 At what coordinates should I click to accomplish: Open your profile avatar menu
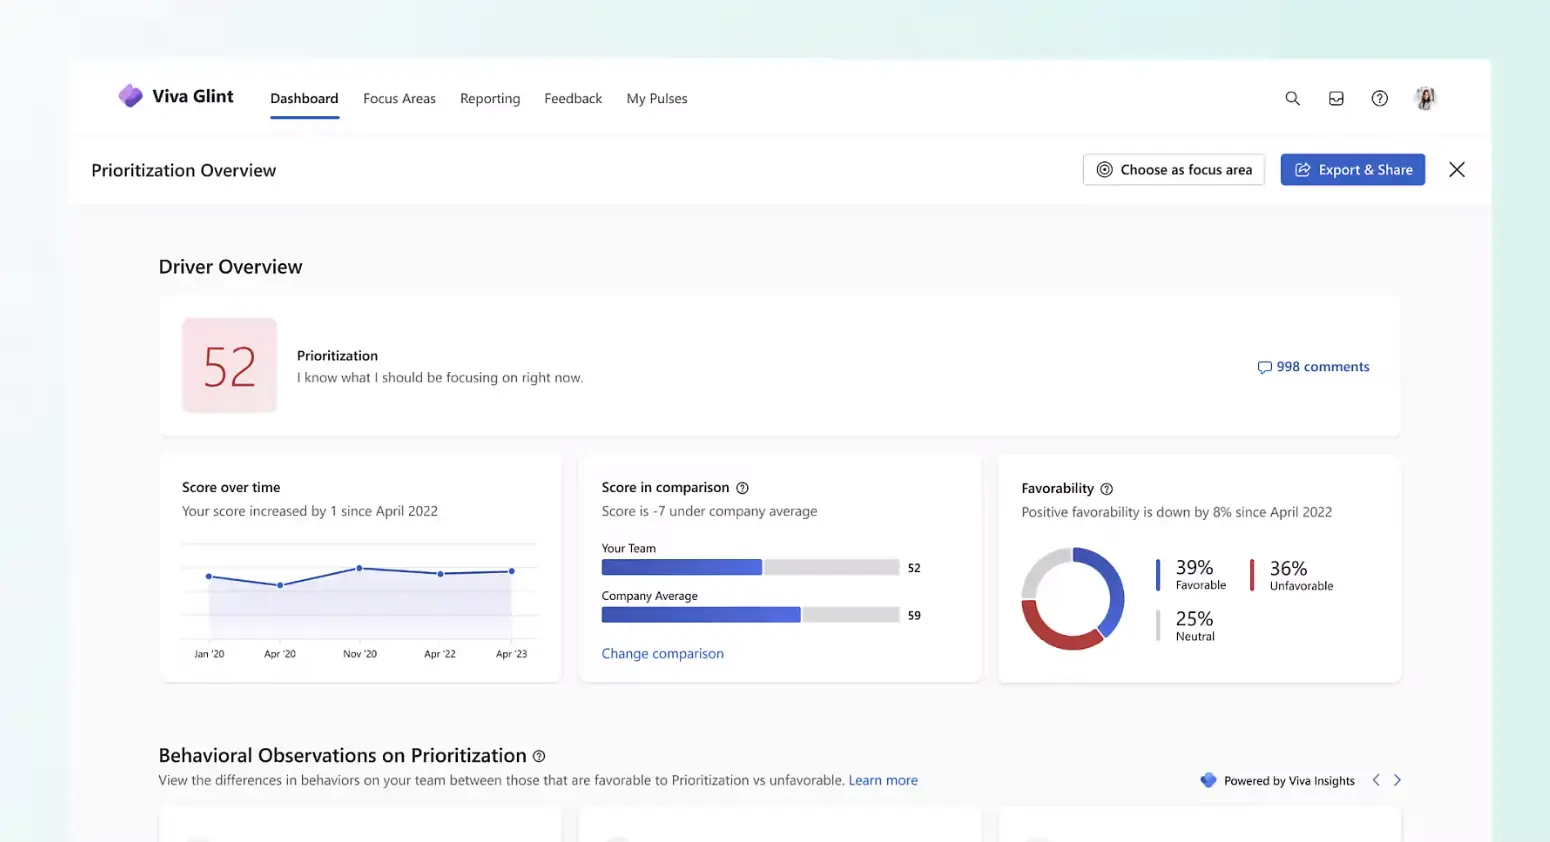click(x=1424, y=98)
